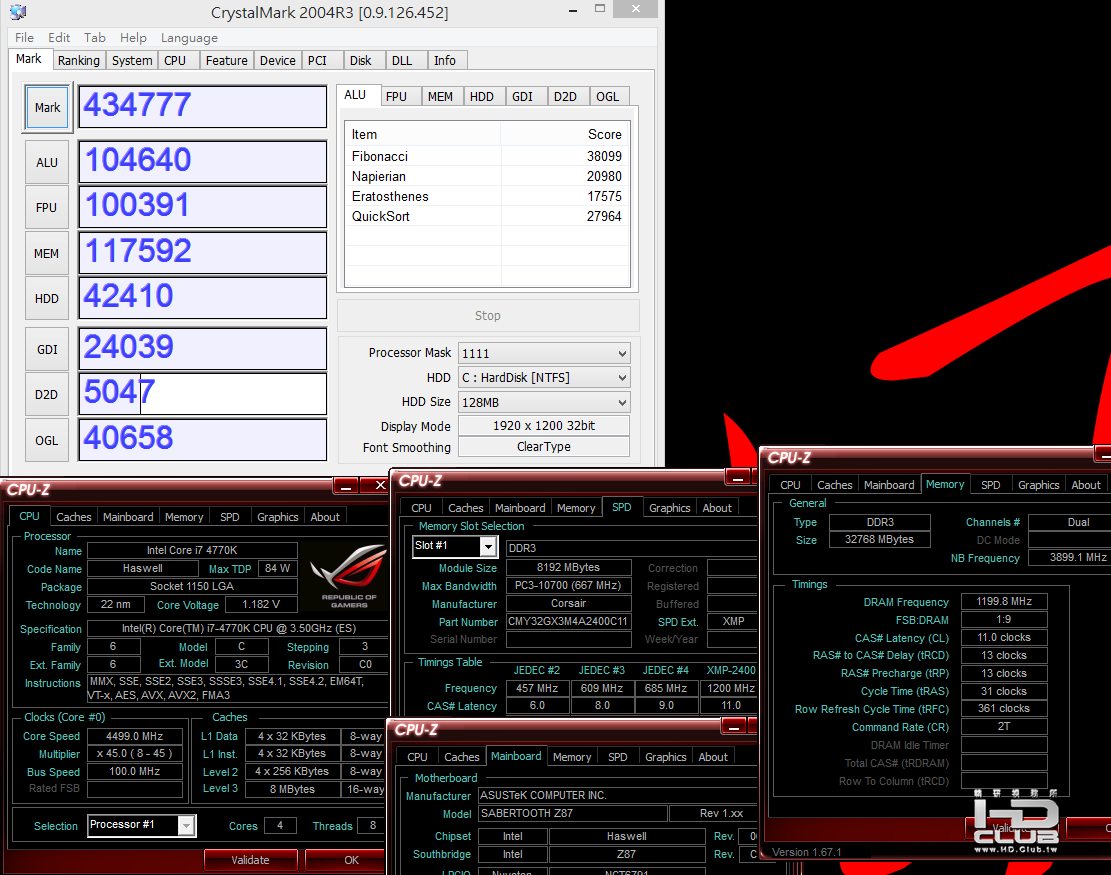Viewport: 1111px width, 875px height.
Task: Open the Edit menu in CrystalMark
Action: 59,38
